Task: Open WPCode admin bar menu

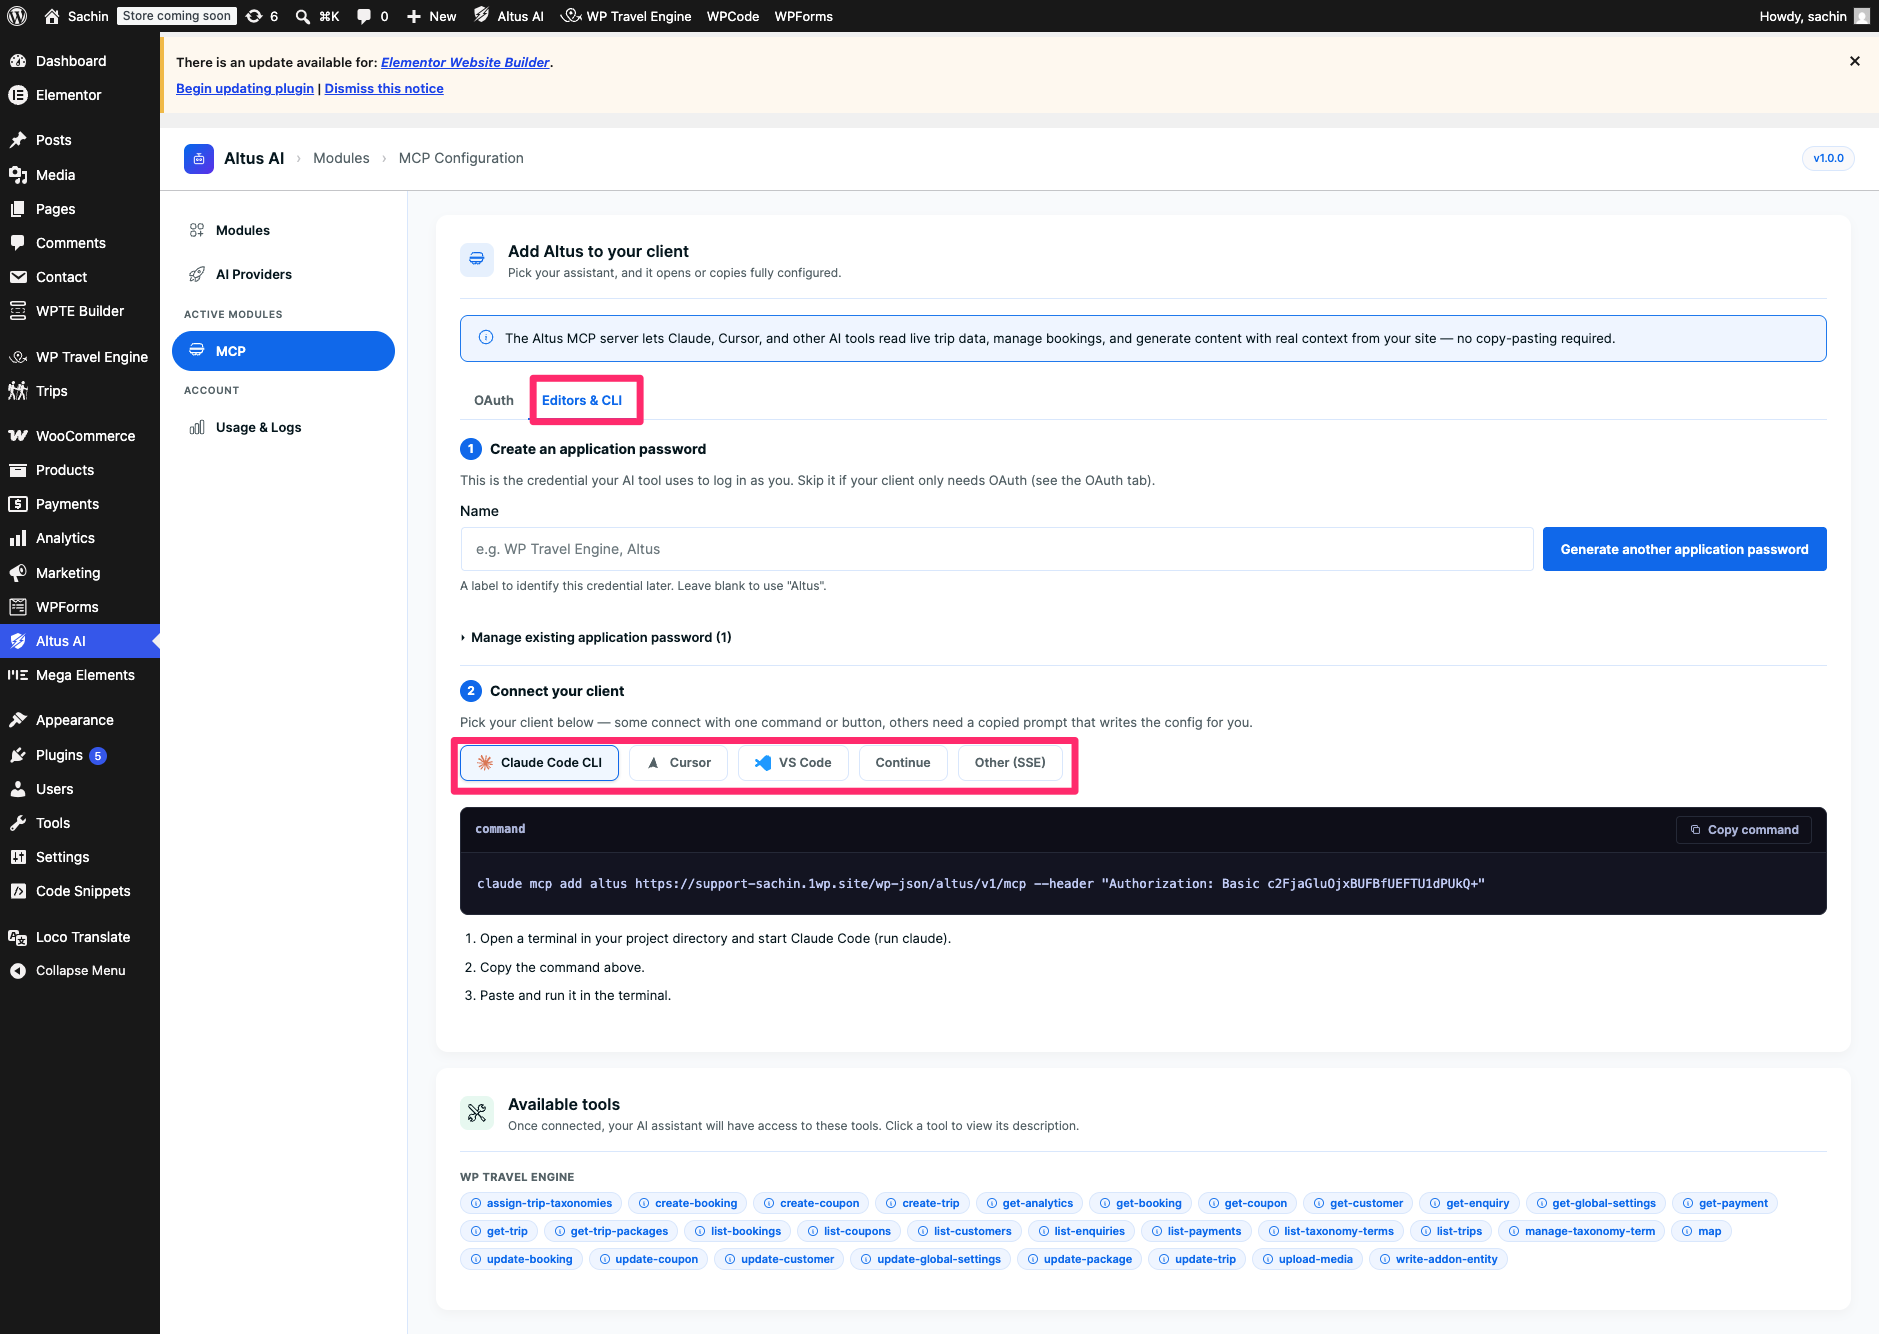Action: [x=733, y=16]
